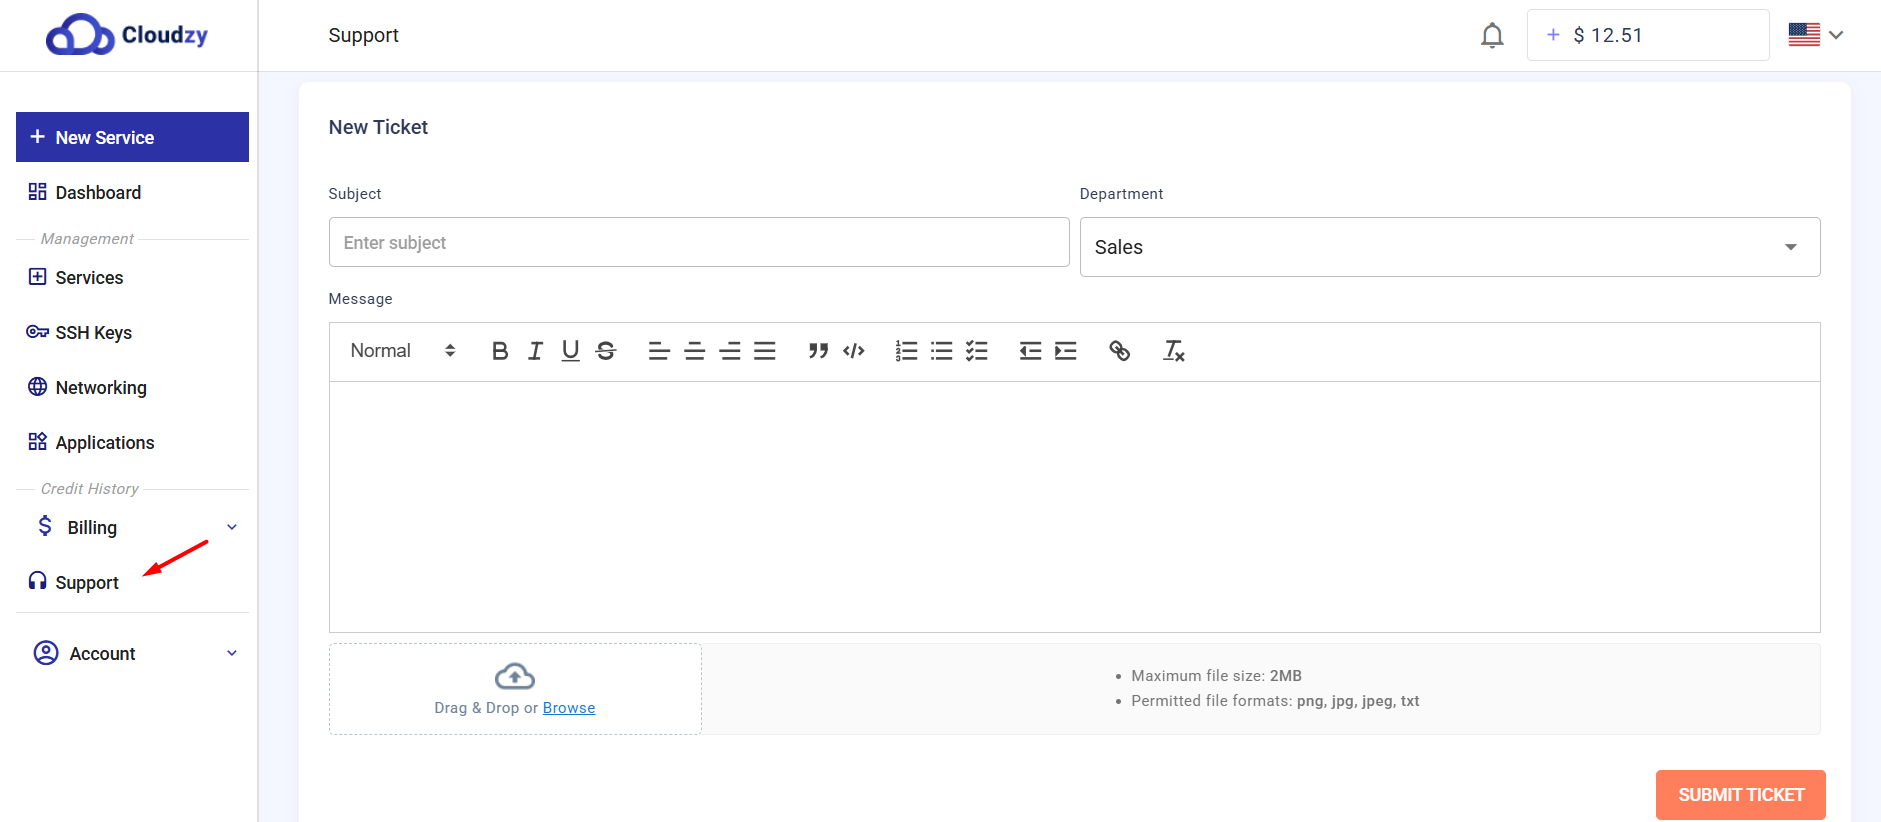Click the Permitted file formats text

tap(1275, 701)
